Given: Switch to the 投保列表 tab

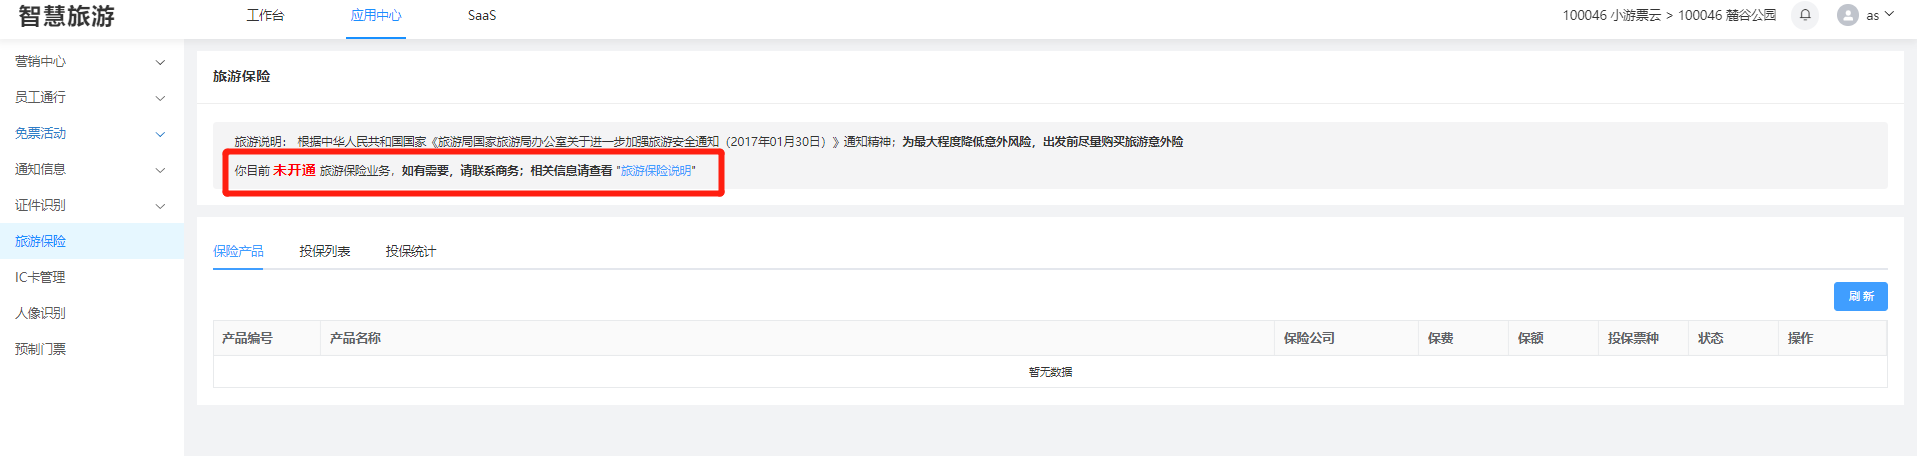Looking at the screenshot, I should [x=324, y=252].
